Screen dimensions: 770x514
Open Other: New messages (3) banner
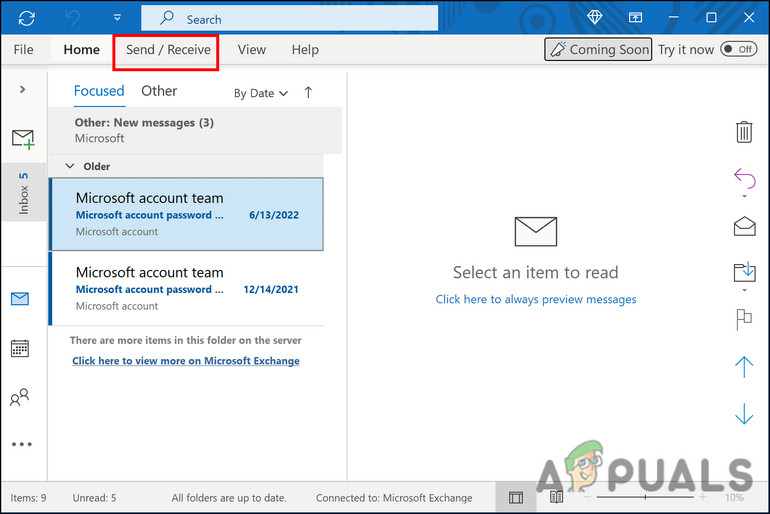click(195, 131)
